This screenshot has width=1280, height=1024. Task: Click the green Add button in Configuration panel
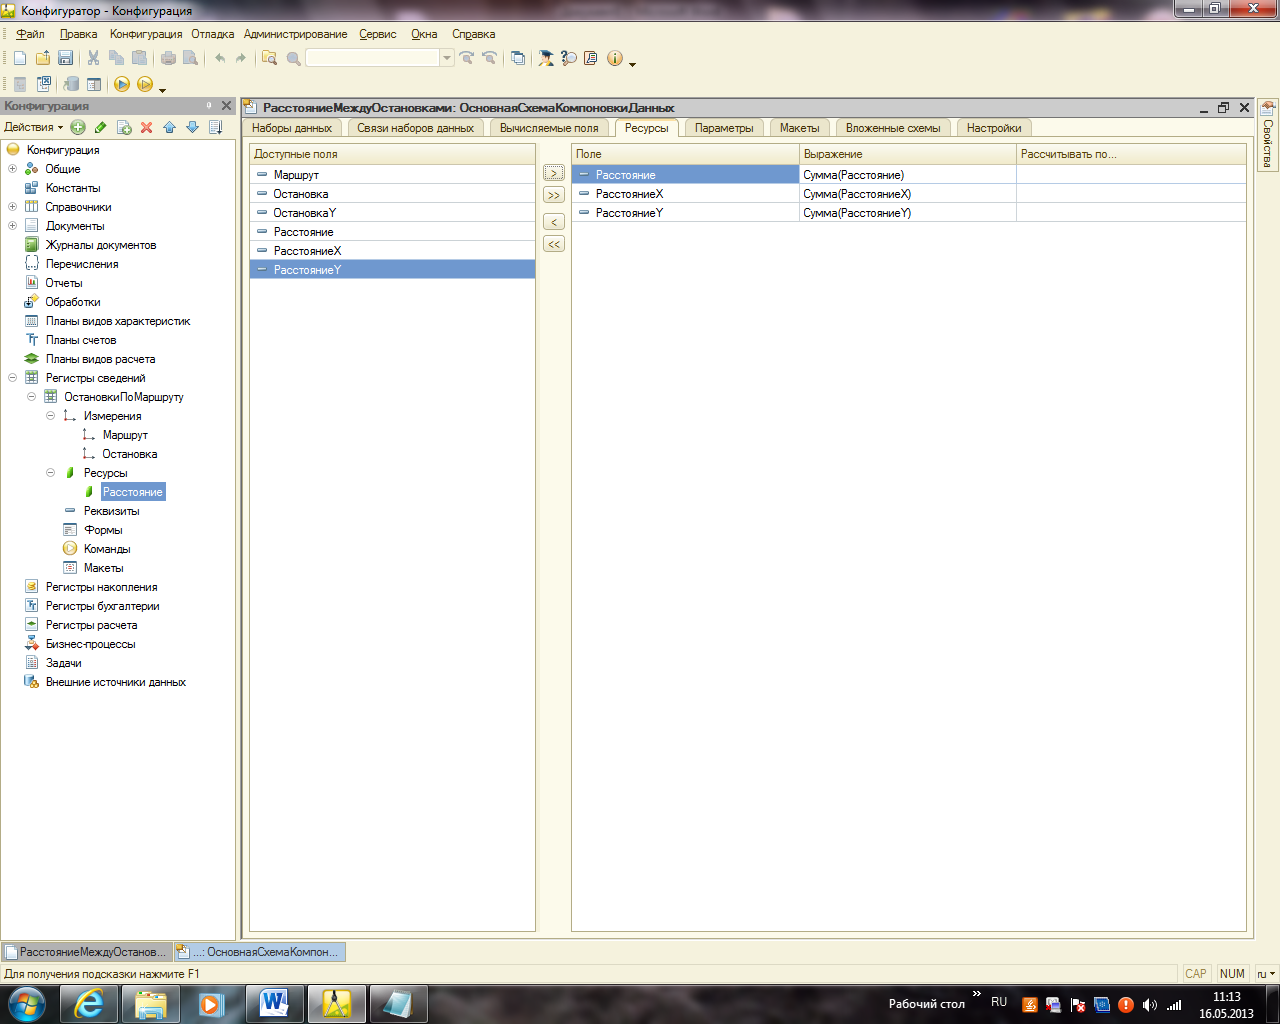78,127
